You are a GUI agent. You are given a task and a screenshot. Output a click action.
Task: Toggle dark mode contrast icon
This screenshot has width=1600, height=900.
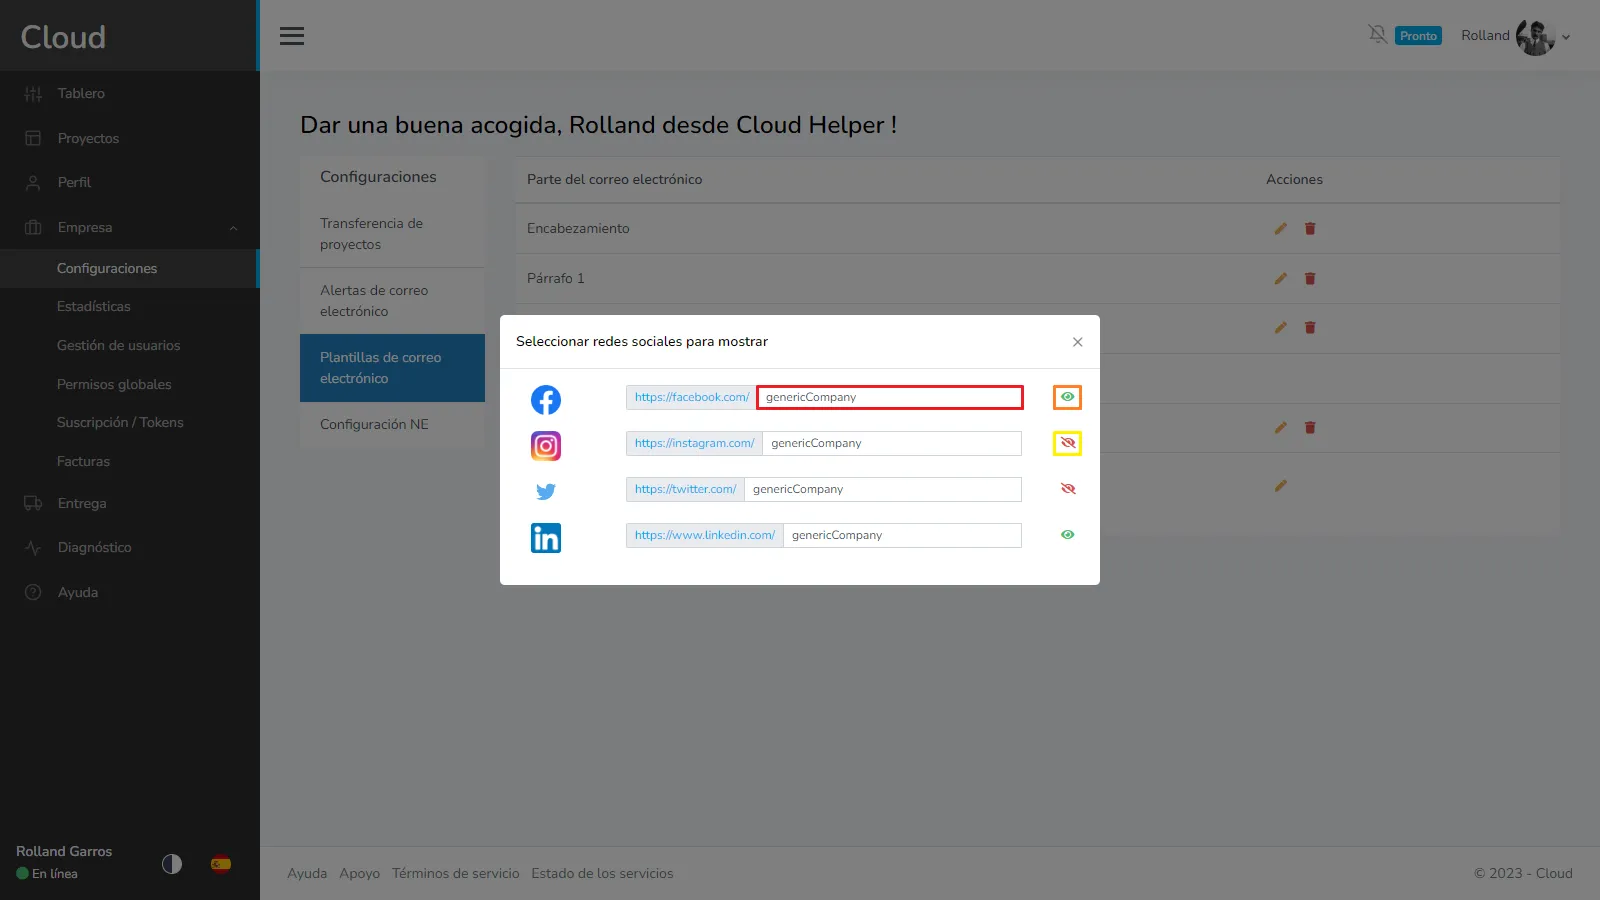[x=172, y=864]
